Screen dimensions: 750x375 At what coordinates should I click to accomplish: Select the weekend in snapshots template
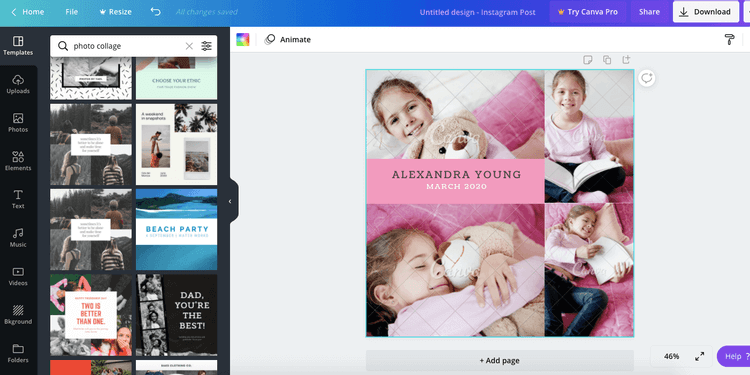coord(176,144)
